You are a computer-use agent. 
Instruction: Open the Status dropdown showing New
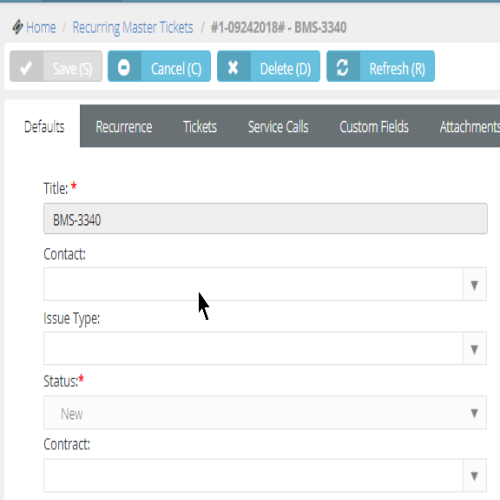[265, 413]
